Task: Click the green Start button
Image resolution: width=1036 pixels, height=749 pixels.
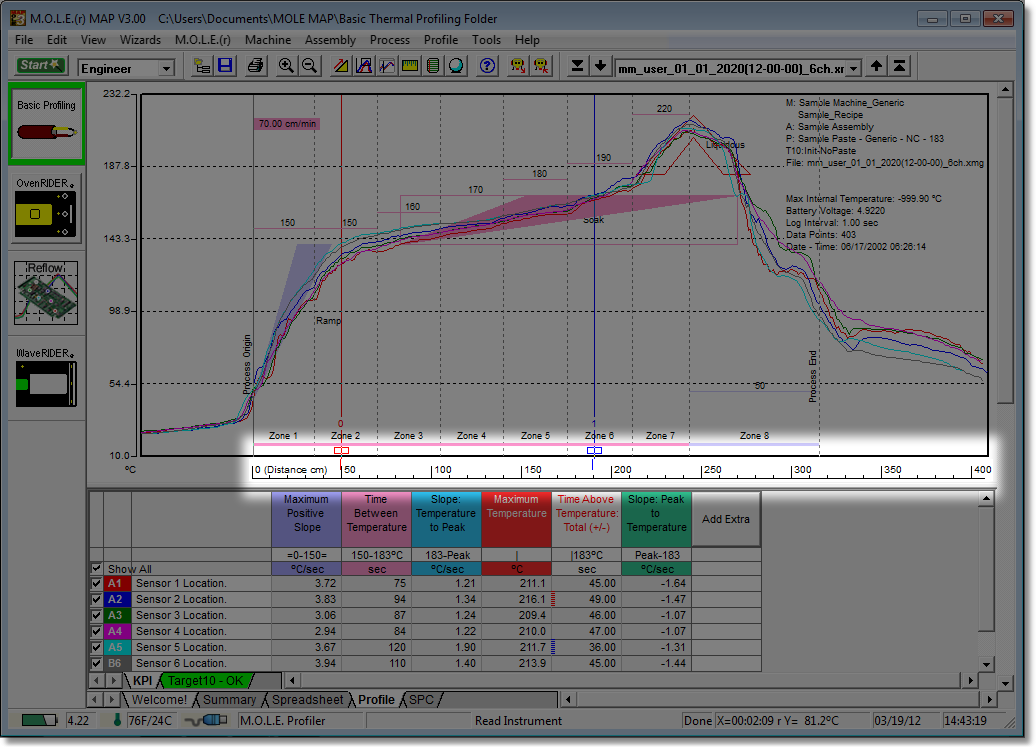Action: (x=40, y=65)
